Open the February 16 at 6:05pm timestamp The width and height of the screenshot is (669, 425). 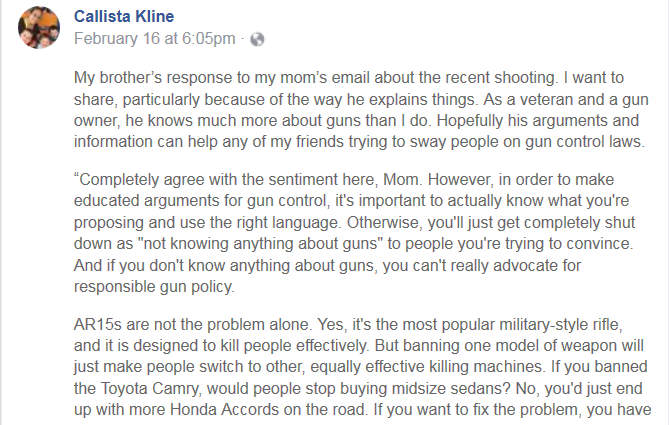155,39
